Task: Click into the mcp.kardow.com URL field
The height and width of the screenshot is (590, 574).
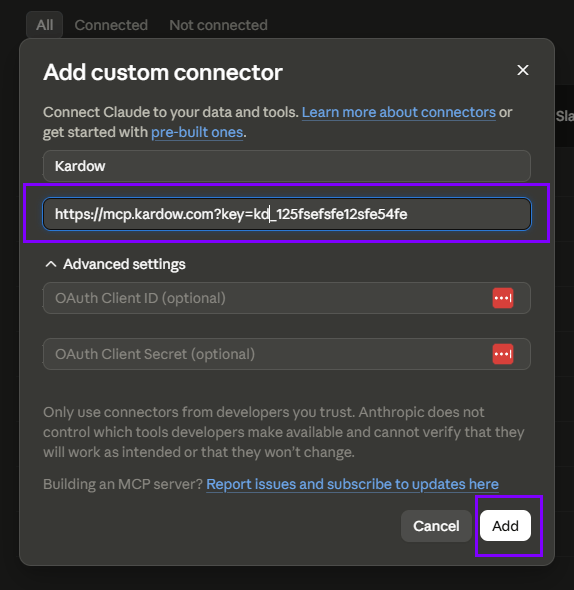Action: 287,214
